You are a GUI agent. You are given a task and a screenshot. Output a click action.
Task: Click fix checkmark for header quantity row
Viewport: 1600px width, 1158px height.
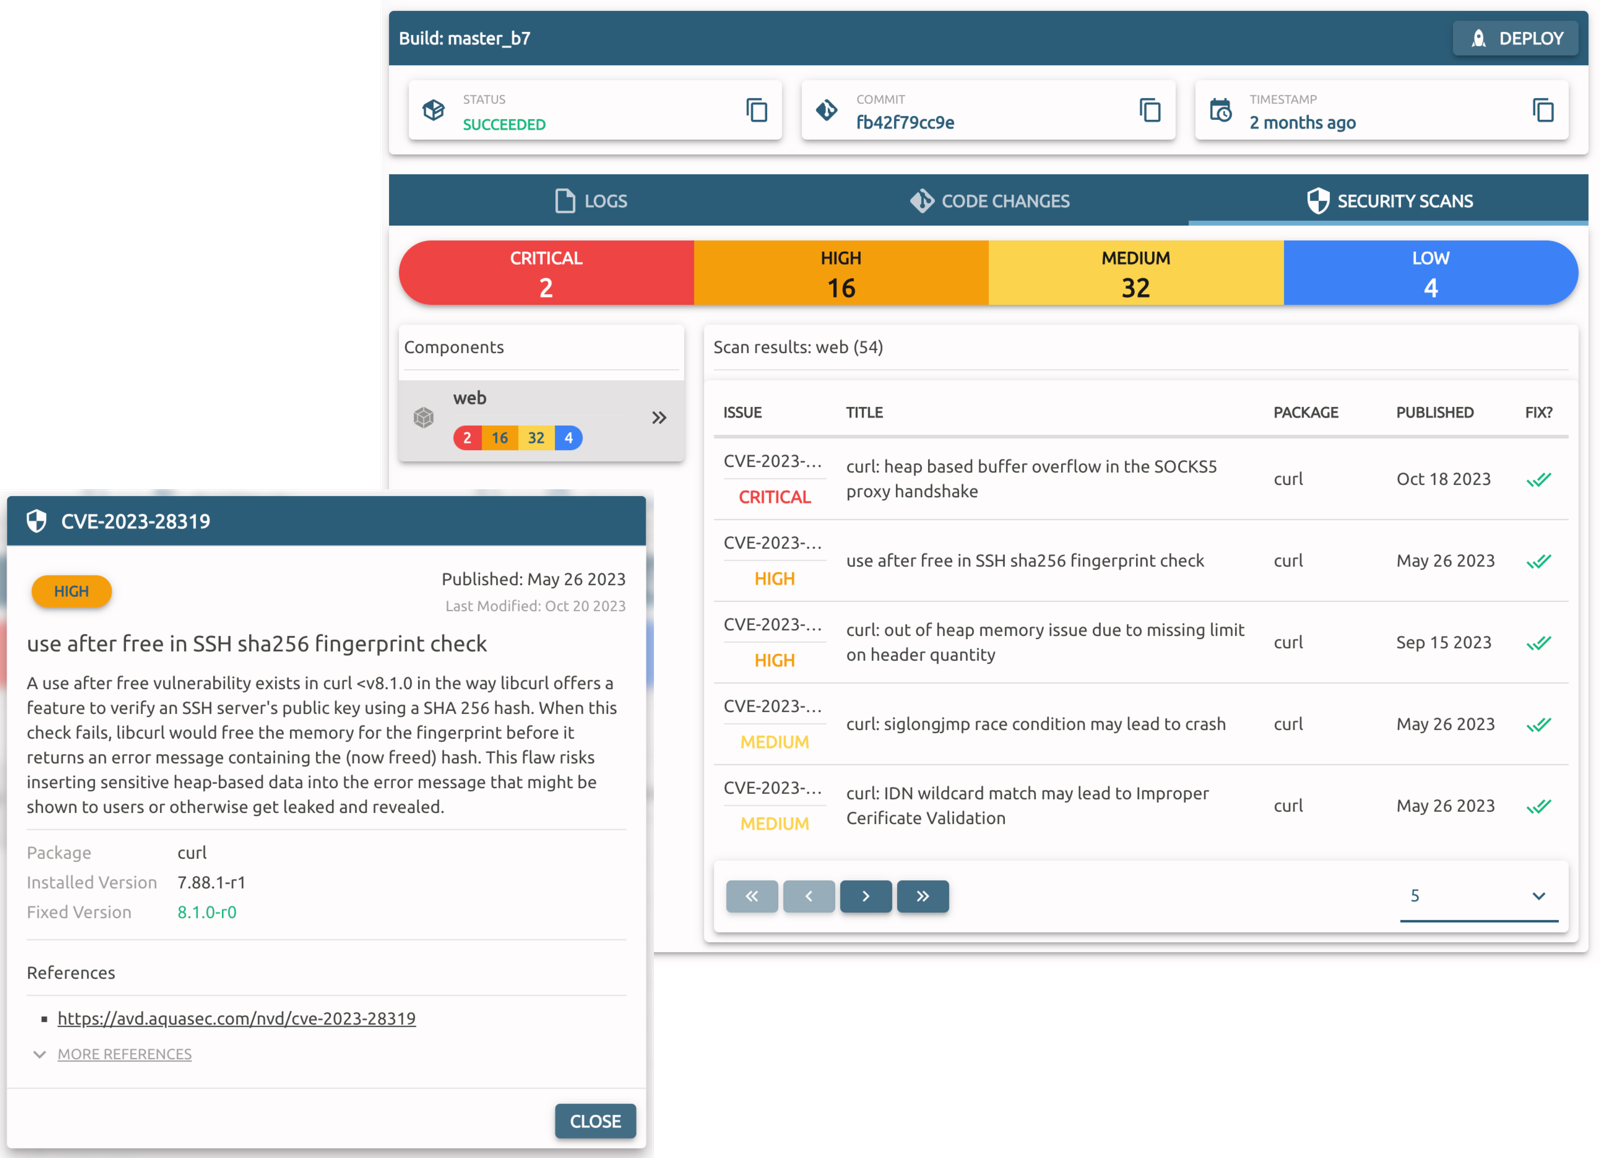coord(1539,643)
